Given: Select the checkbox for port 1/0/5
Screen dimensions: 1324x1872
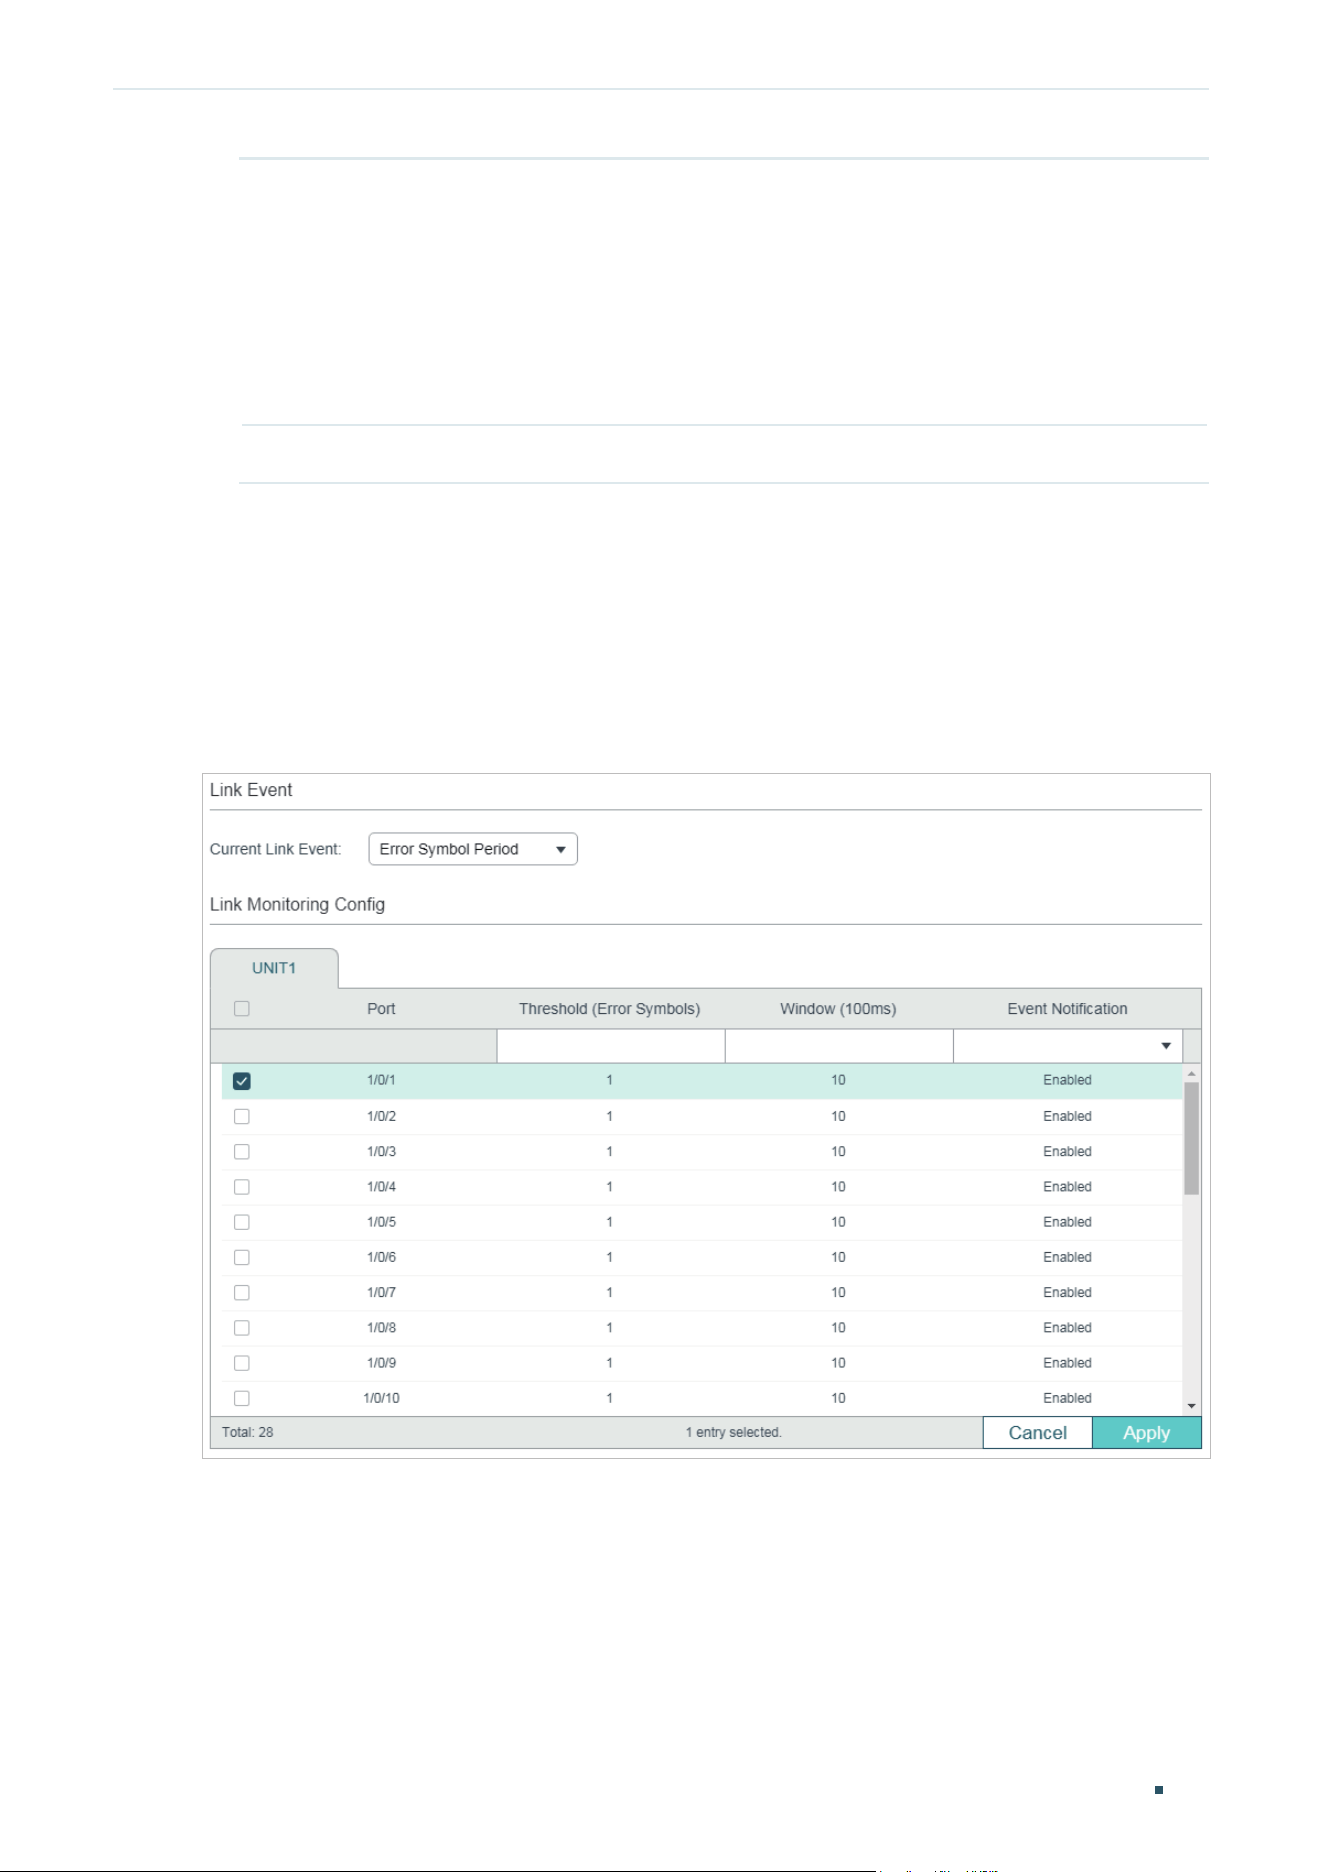Looking at the screenshot, I should [x=242, y=1222].
